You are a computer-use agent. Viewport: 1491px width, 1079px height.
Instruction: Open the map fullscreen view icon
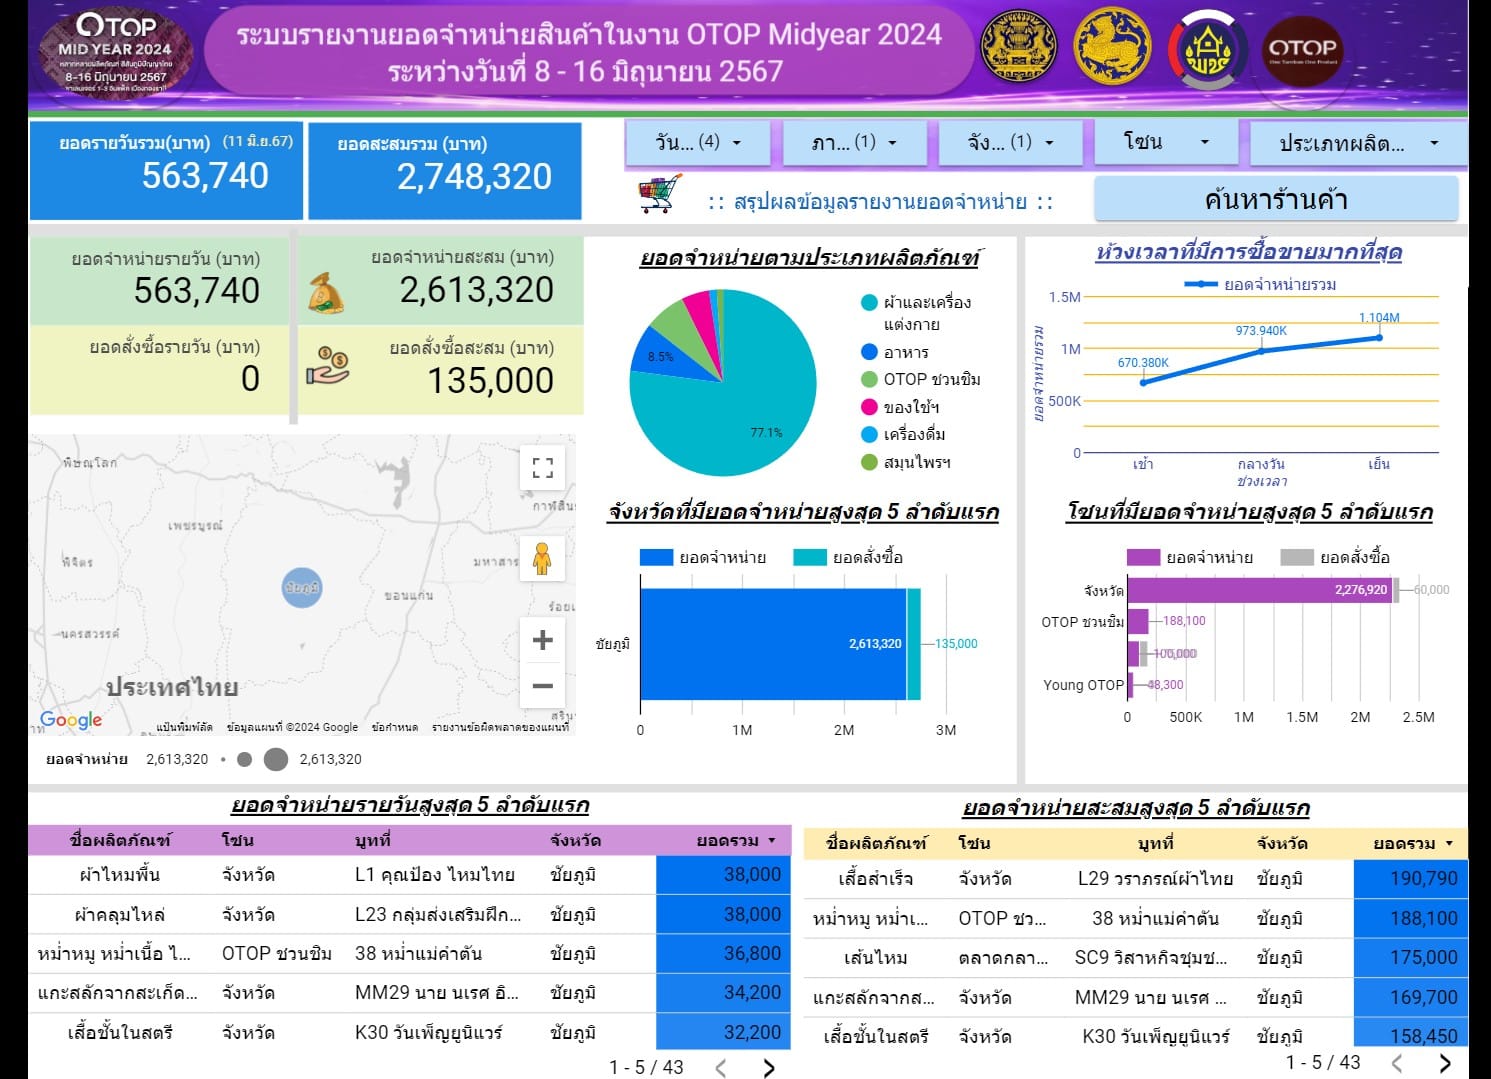click(x=542, y=467)
